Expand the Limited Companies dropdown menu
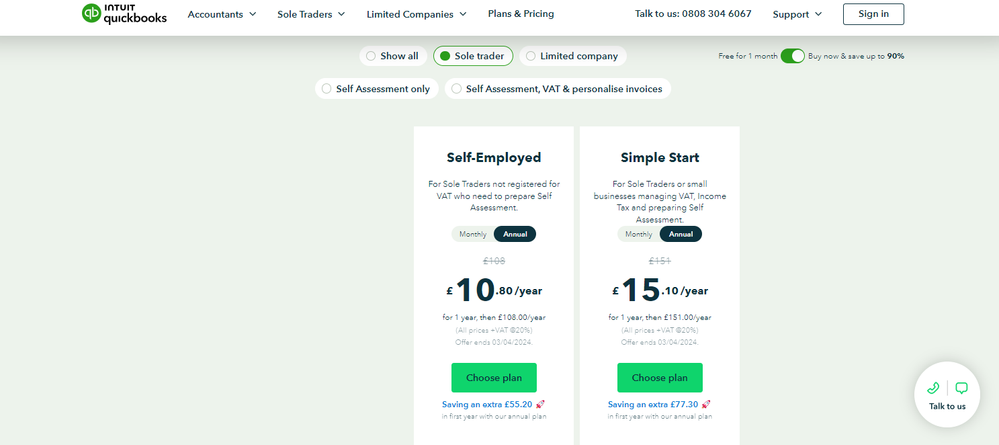This screenshot has height=445, width=999. [x=416, y=14]
